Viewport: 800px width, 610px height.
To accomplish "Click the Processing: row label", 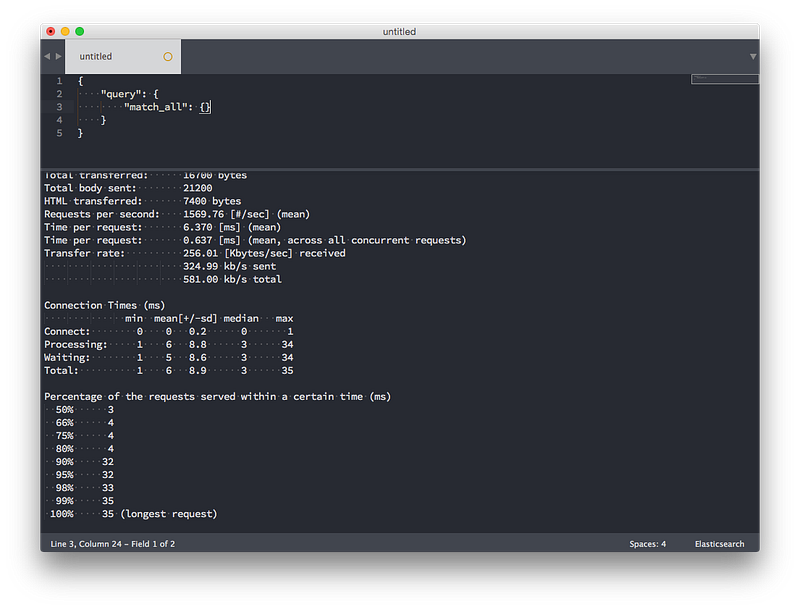I will 76,345.
